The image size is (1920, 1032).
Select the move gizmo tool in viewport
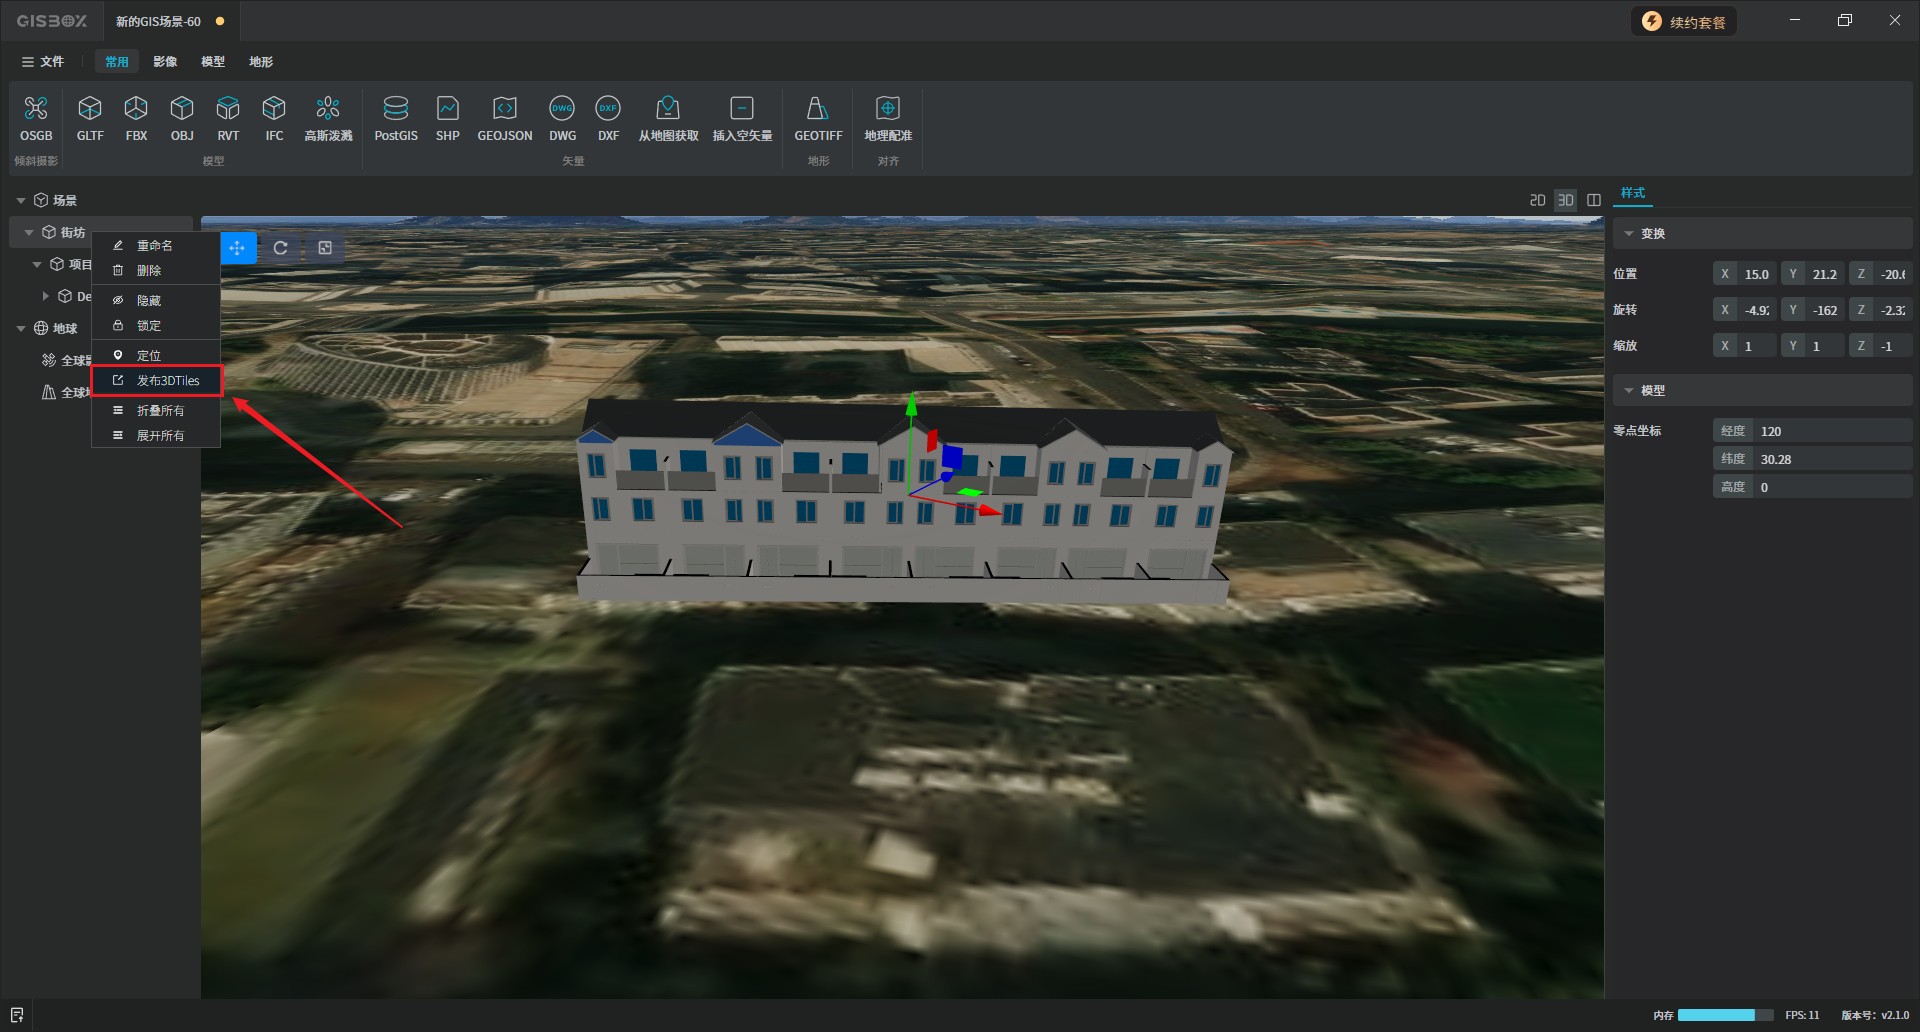237,248
